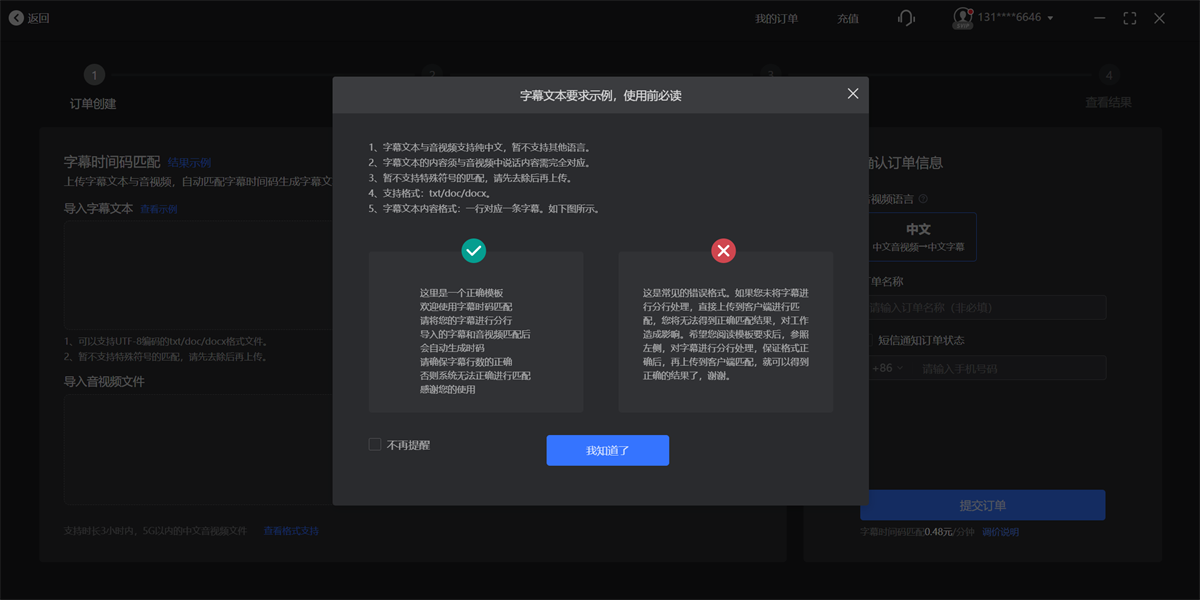
Task: Open 充值 in top bar
Action: pos(848,18)
